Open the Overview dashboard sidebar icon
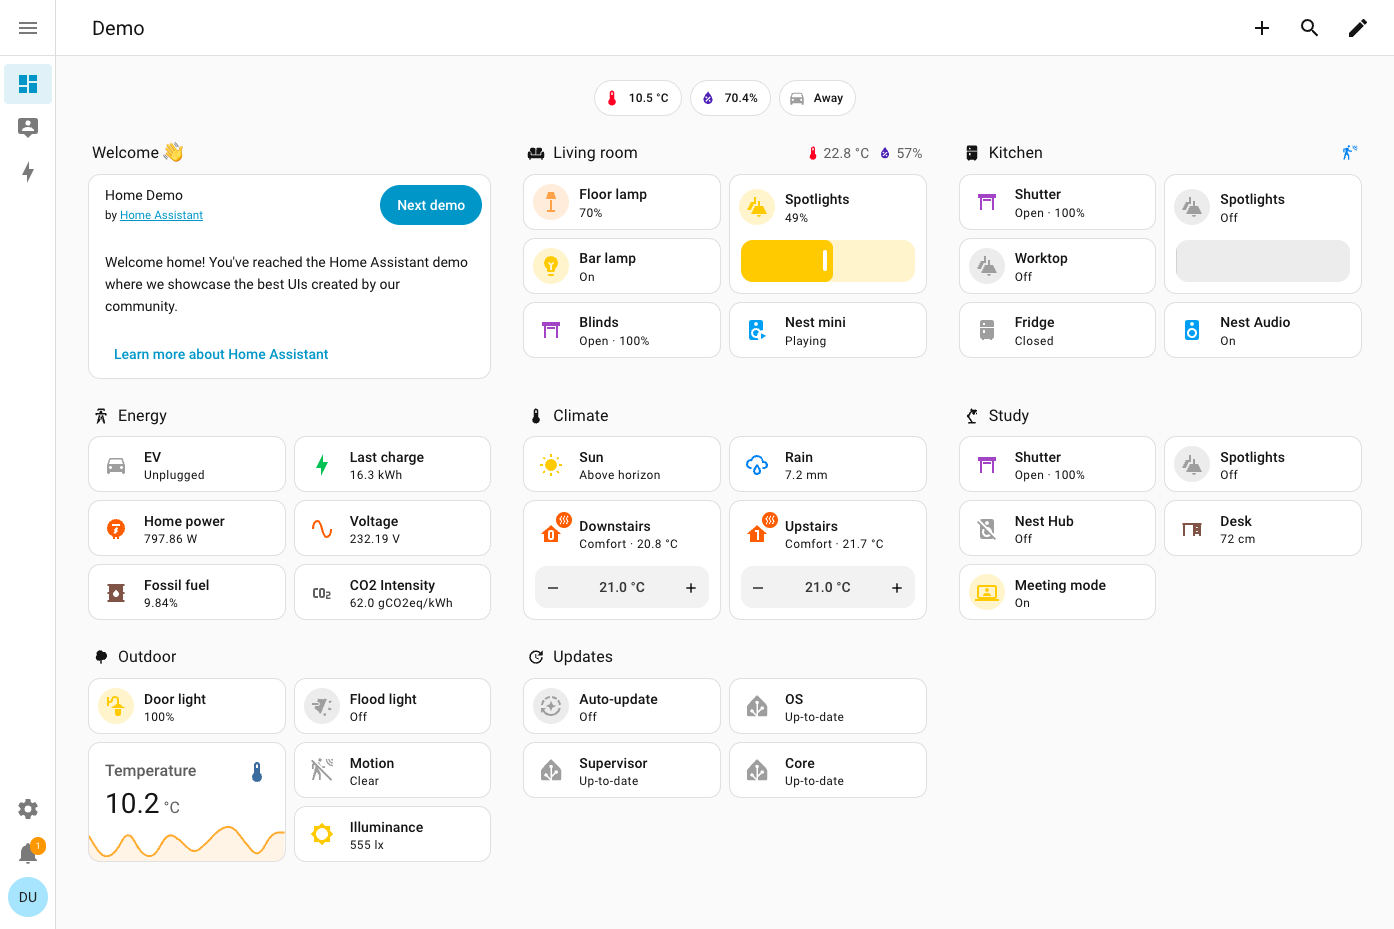This screenshot has width=1394, height=929. pos(28,84)
